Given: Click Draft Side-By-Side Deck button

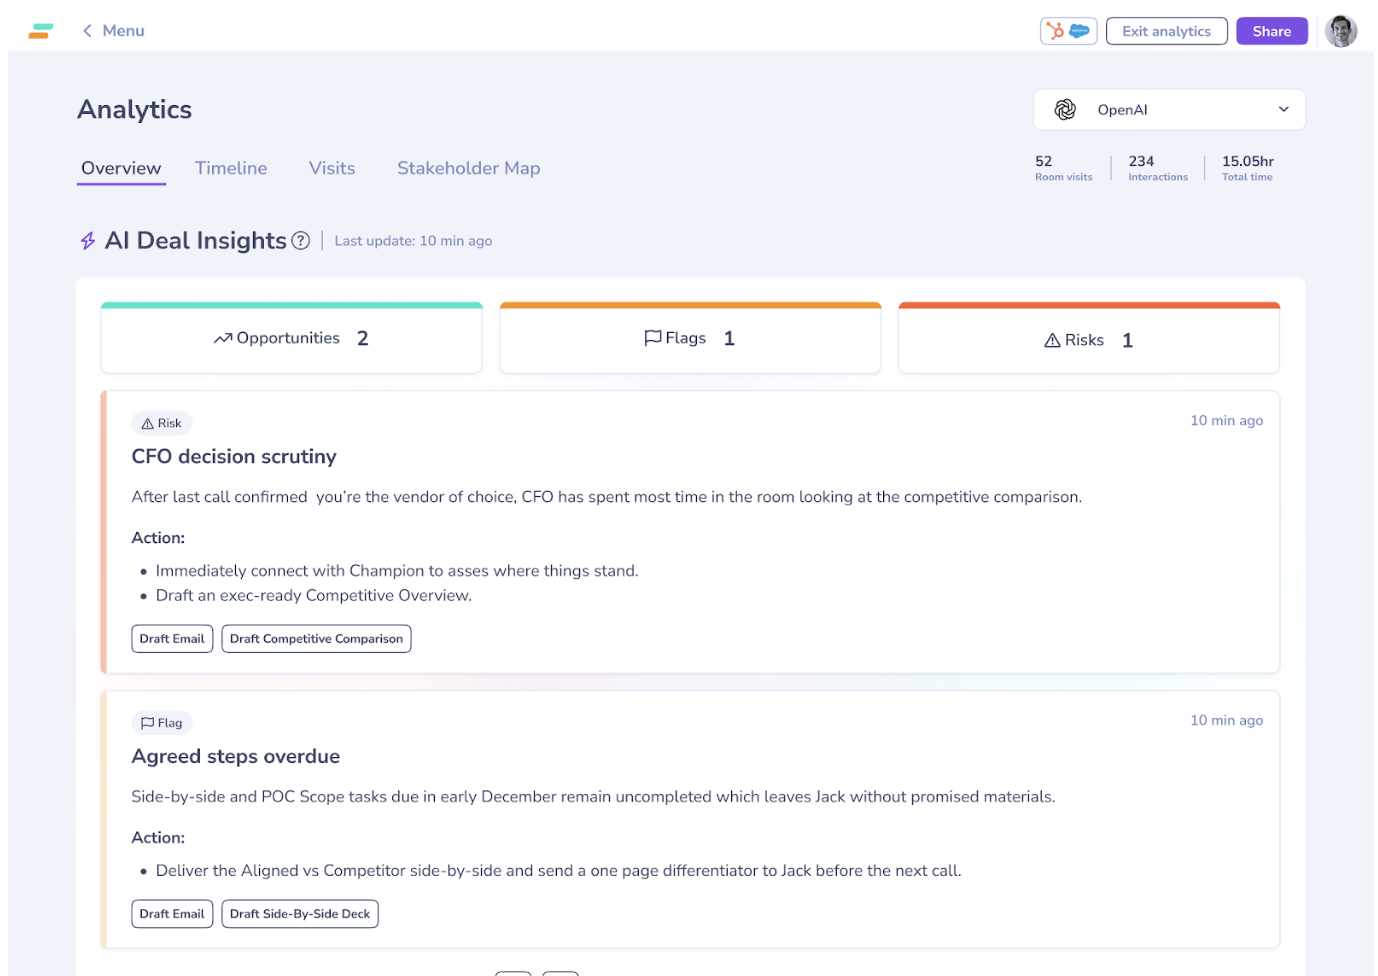Looking at the screenshot, I should pos(300,914).
